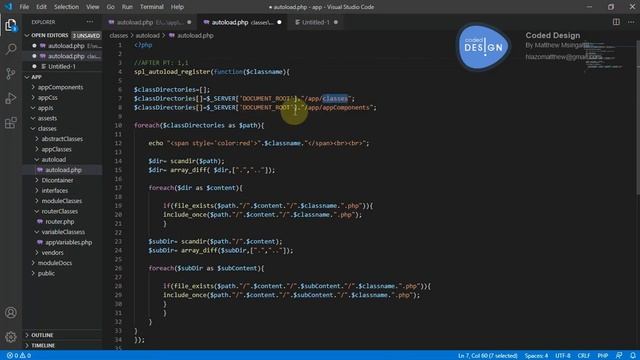The image size is (640, 360).
Task: Open the Run menu
Action: coord(127,7)
